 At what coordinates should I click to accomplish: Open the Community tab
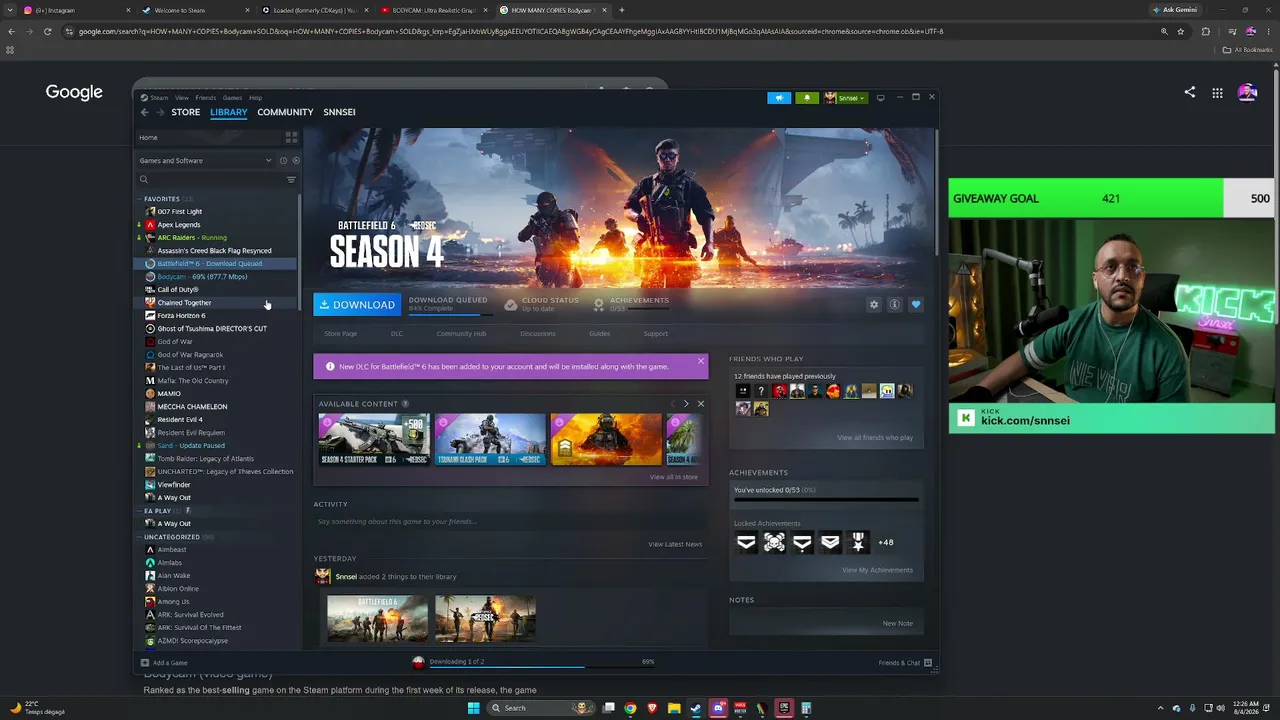point(285,112)
